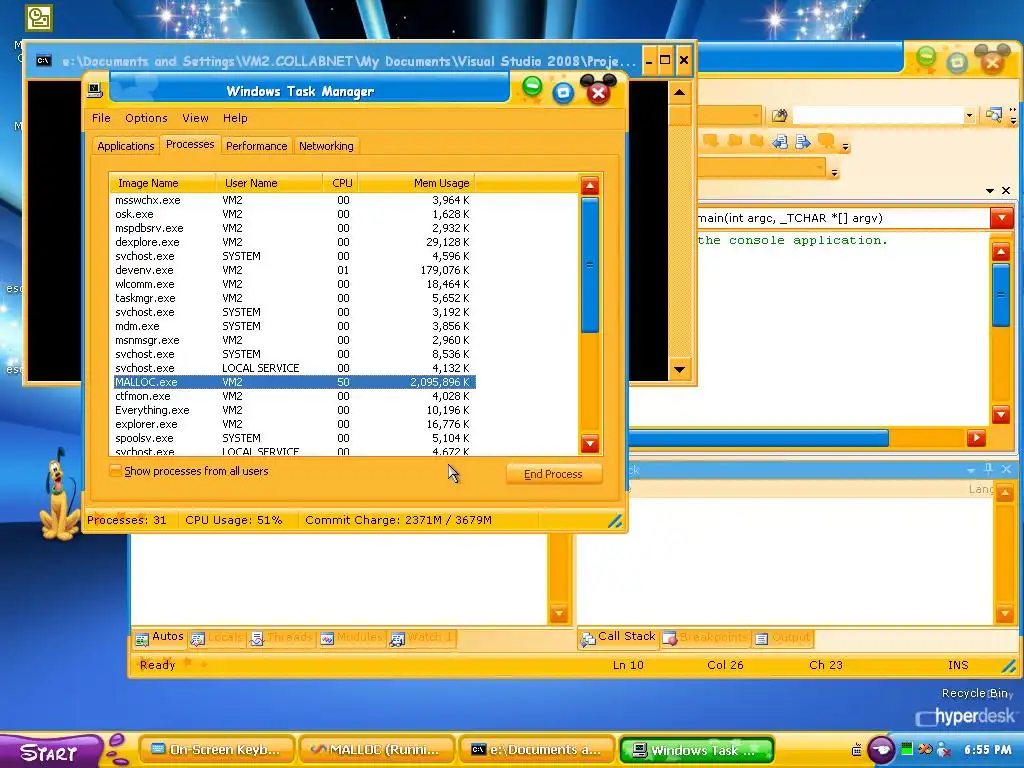Click the desktop icon in top-left corner
Screen dimensions: 1024x768
pyautogui.click(x=39, y=18)
